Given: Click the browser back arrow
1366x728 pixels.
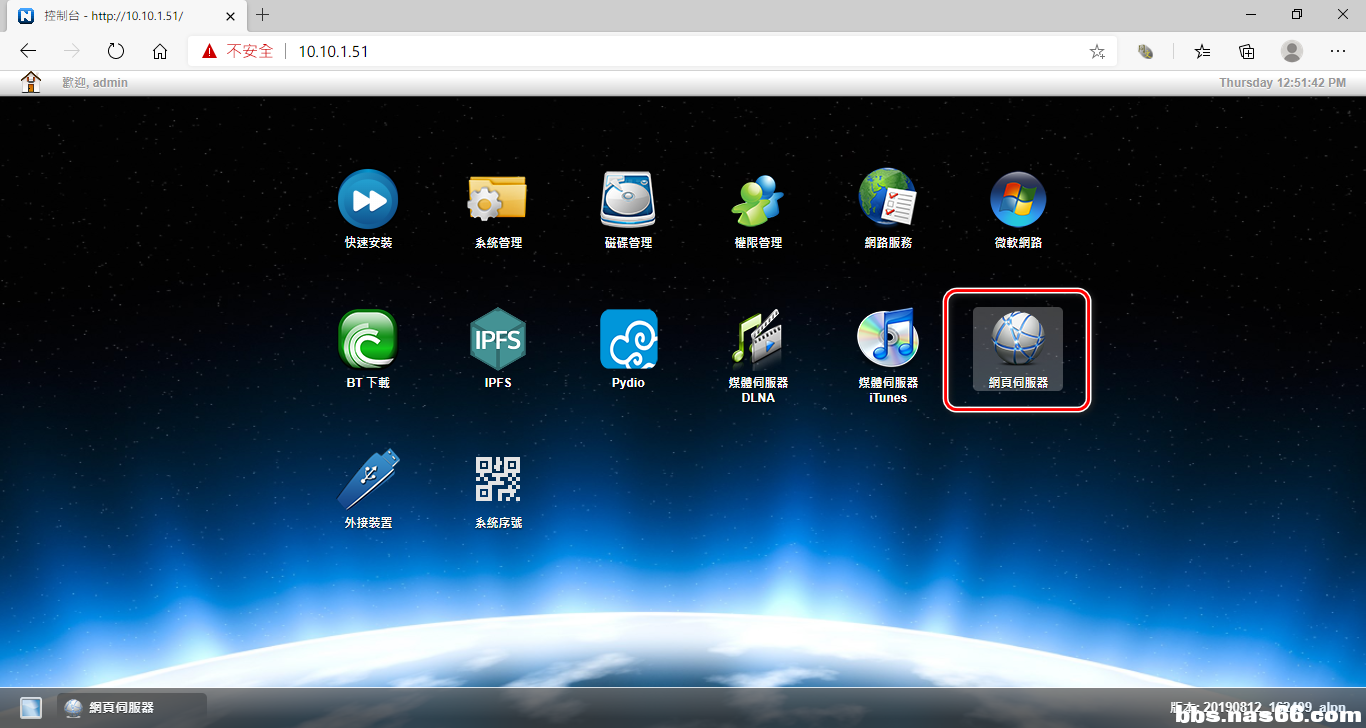Looking at the screenshot, I should click(28, 51).
